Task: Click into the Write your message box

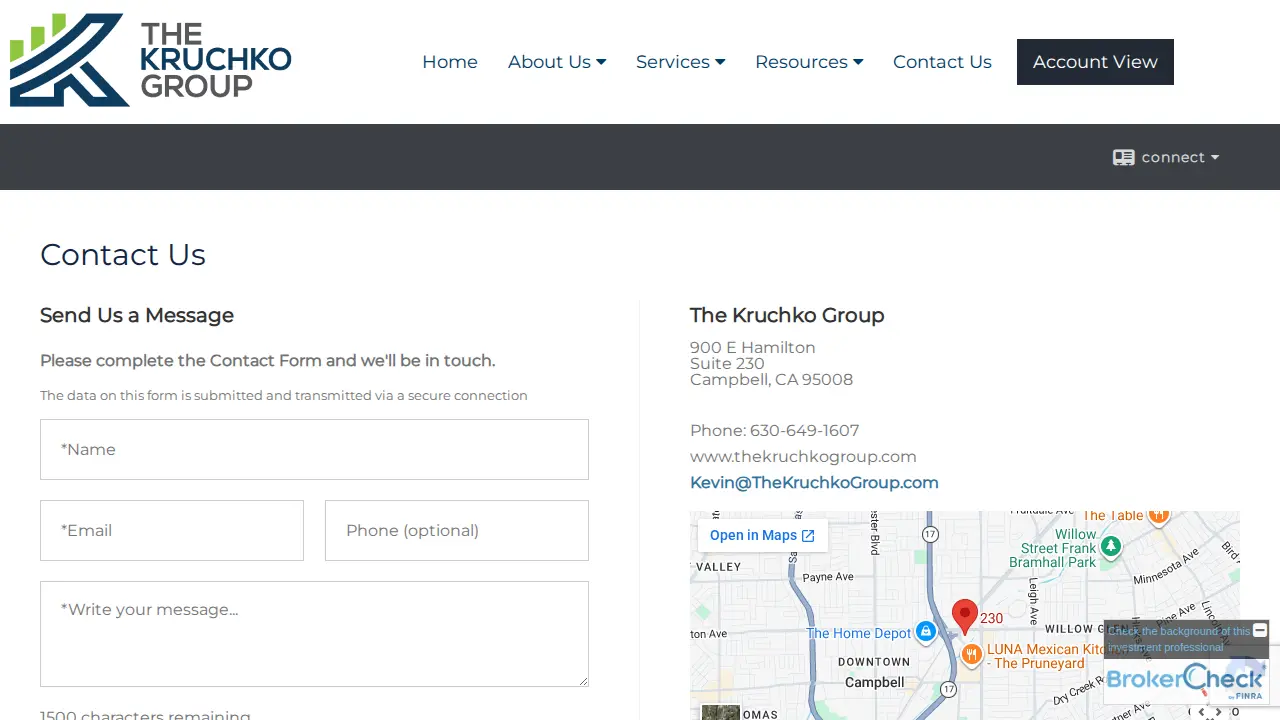Action: tap(314, 634)
